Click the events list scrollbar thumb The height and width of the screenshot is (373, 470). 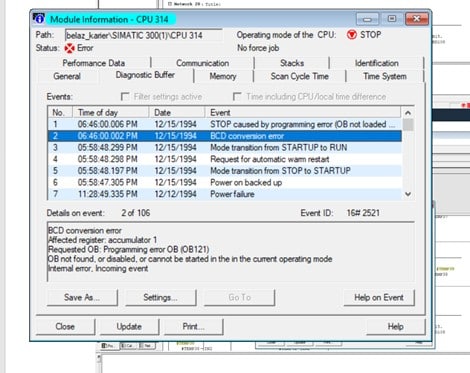click(x=408, y=125)
